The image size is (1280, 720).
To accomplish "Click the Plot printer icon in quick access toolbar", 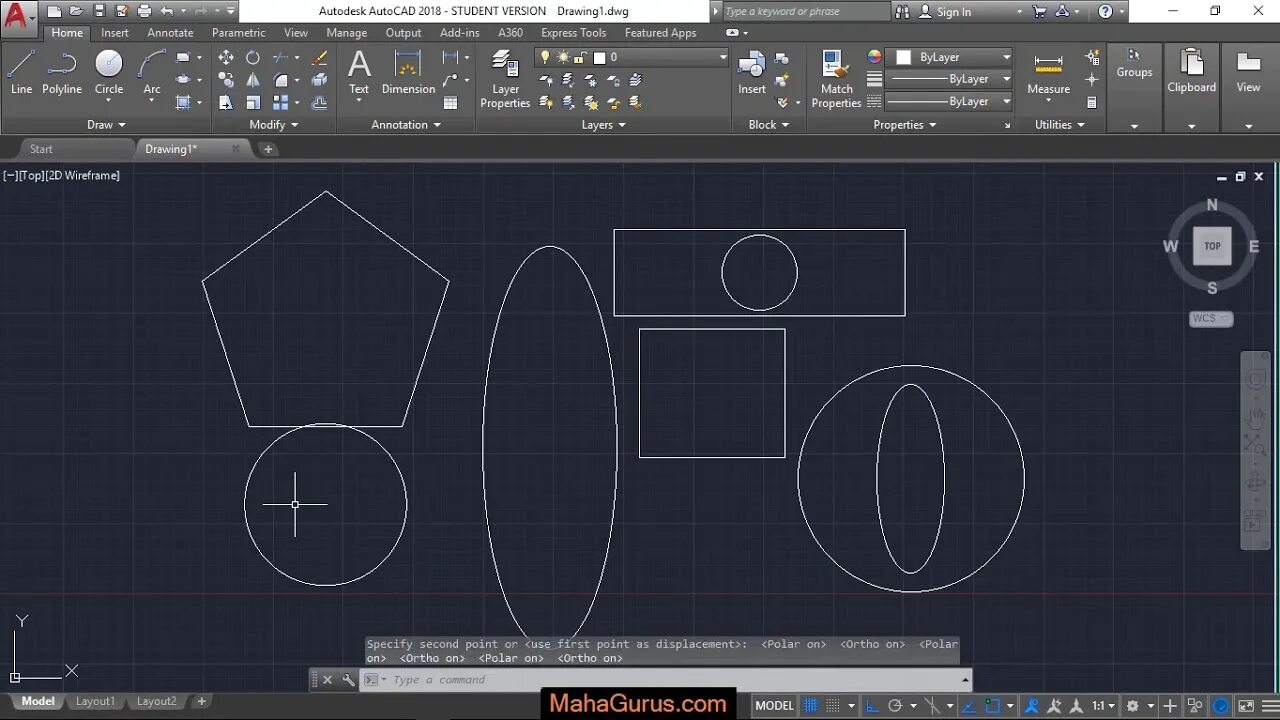I will (144, 11).
